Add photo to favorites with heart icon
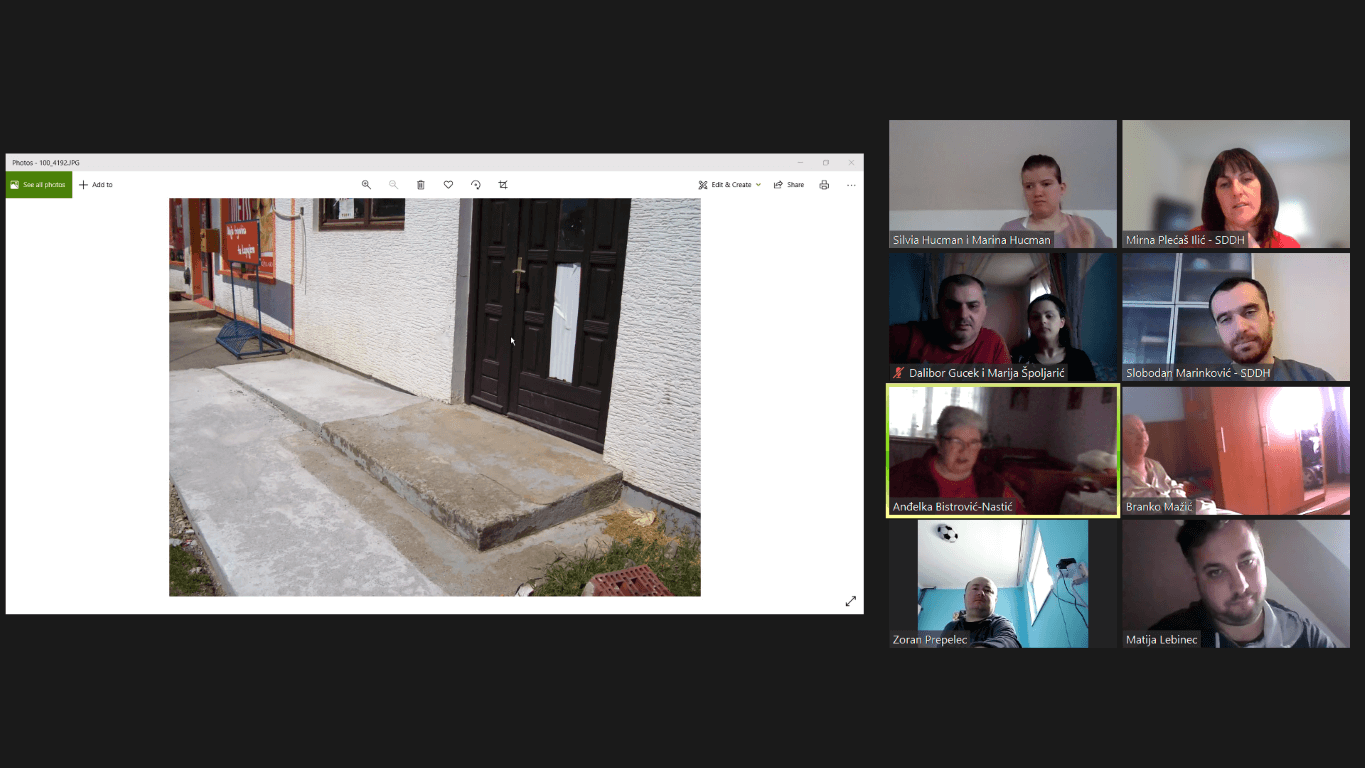Image resolution: width=1365 pixels, height=768 pixels. coord(448,185)
